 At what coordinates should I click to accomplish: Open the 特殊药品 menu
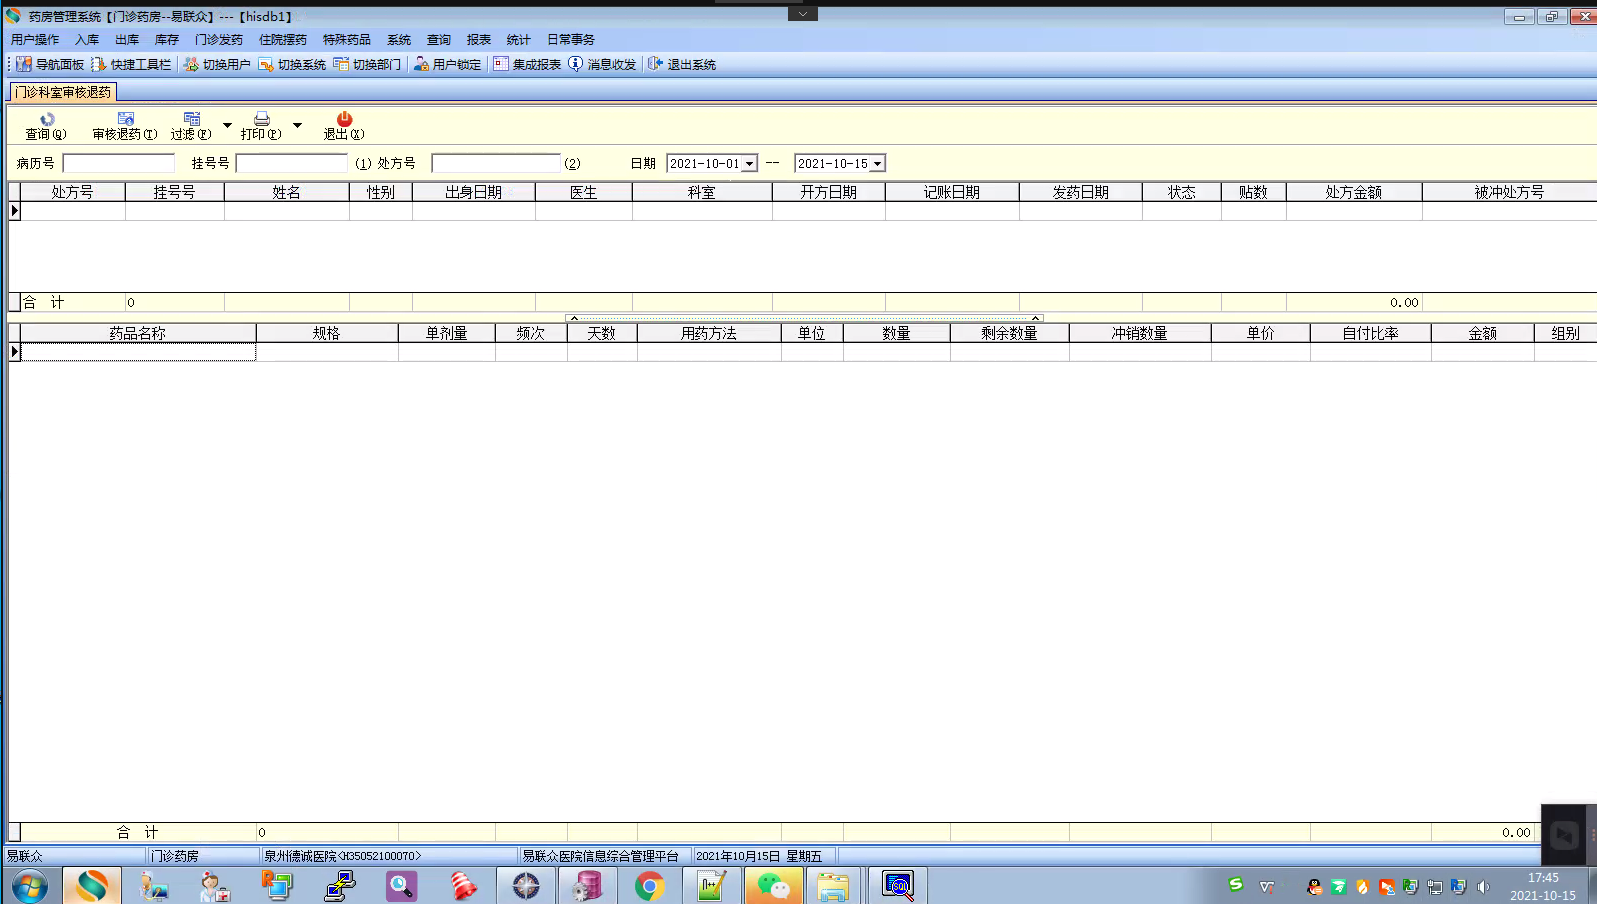(347, 40)
